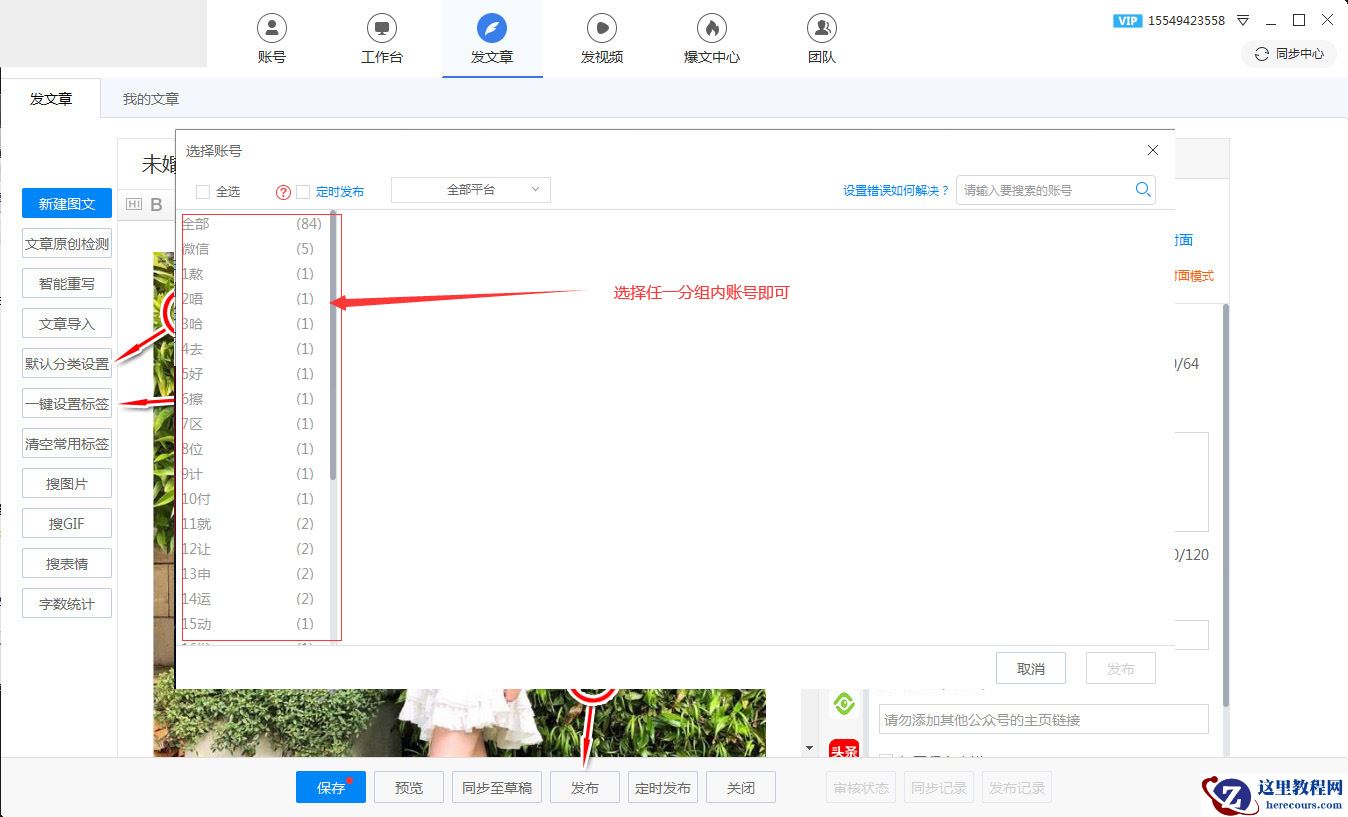1348x817 pixels.
Task: Click the magnifier icon in account search
Action: [1143, 190]
